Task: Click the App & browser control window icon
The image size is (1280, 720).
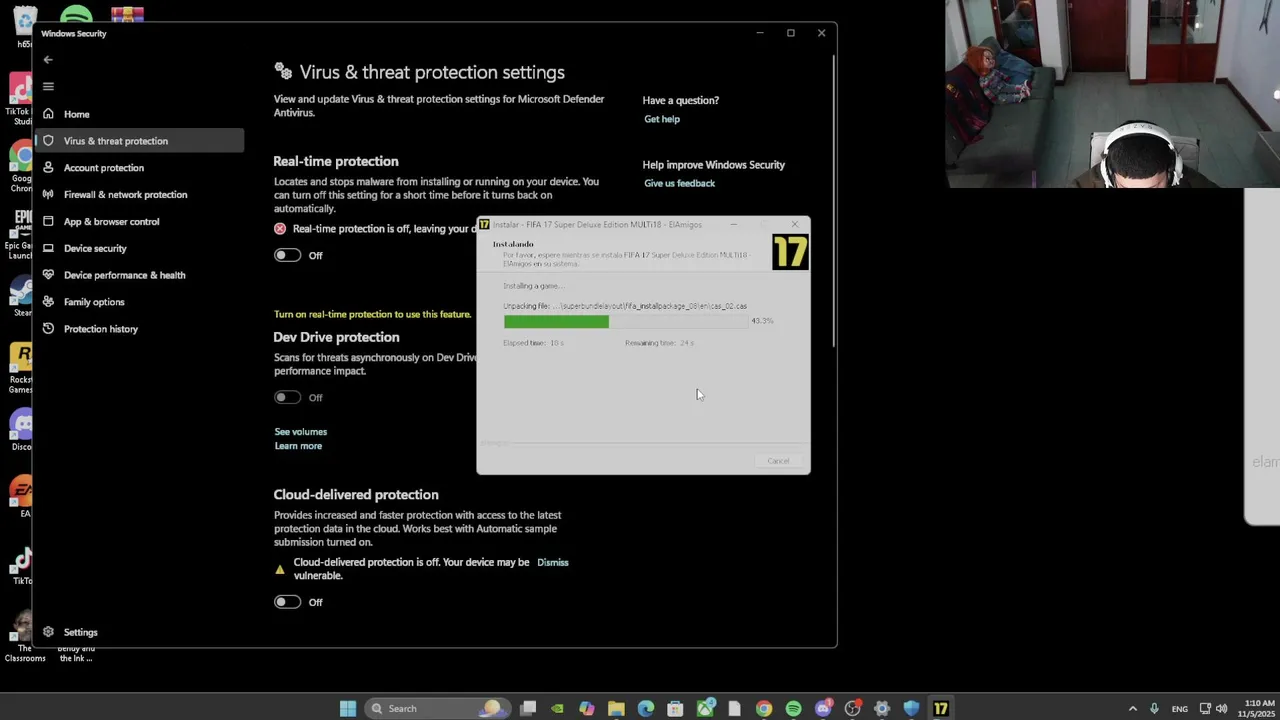Action: point(48,222)
